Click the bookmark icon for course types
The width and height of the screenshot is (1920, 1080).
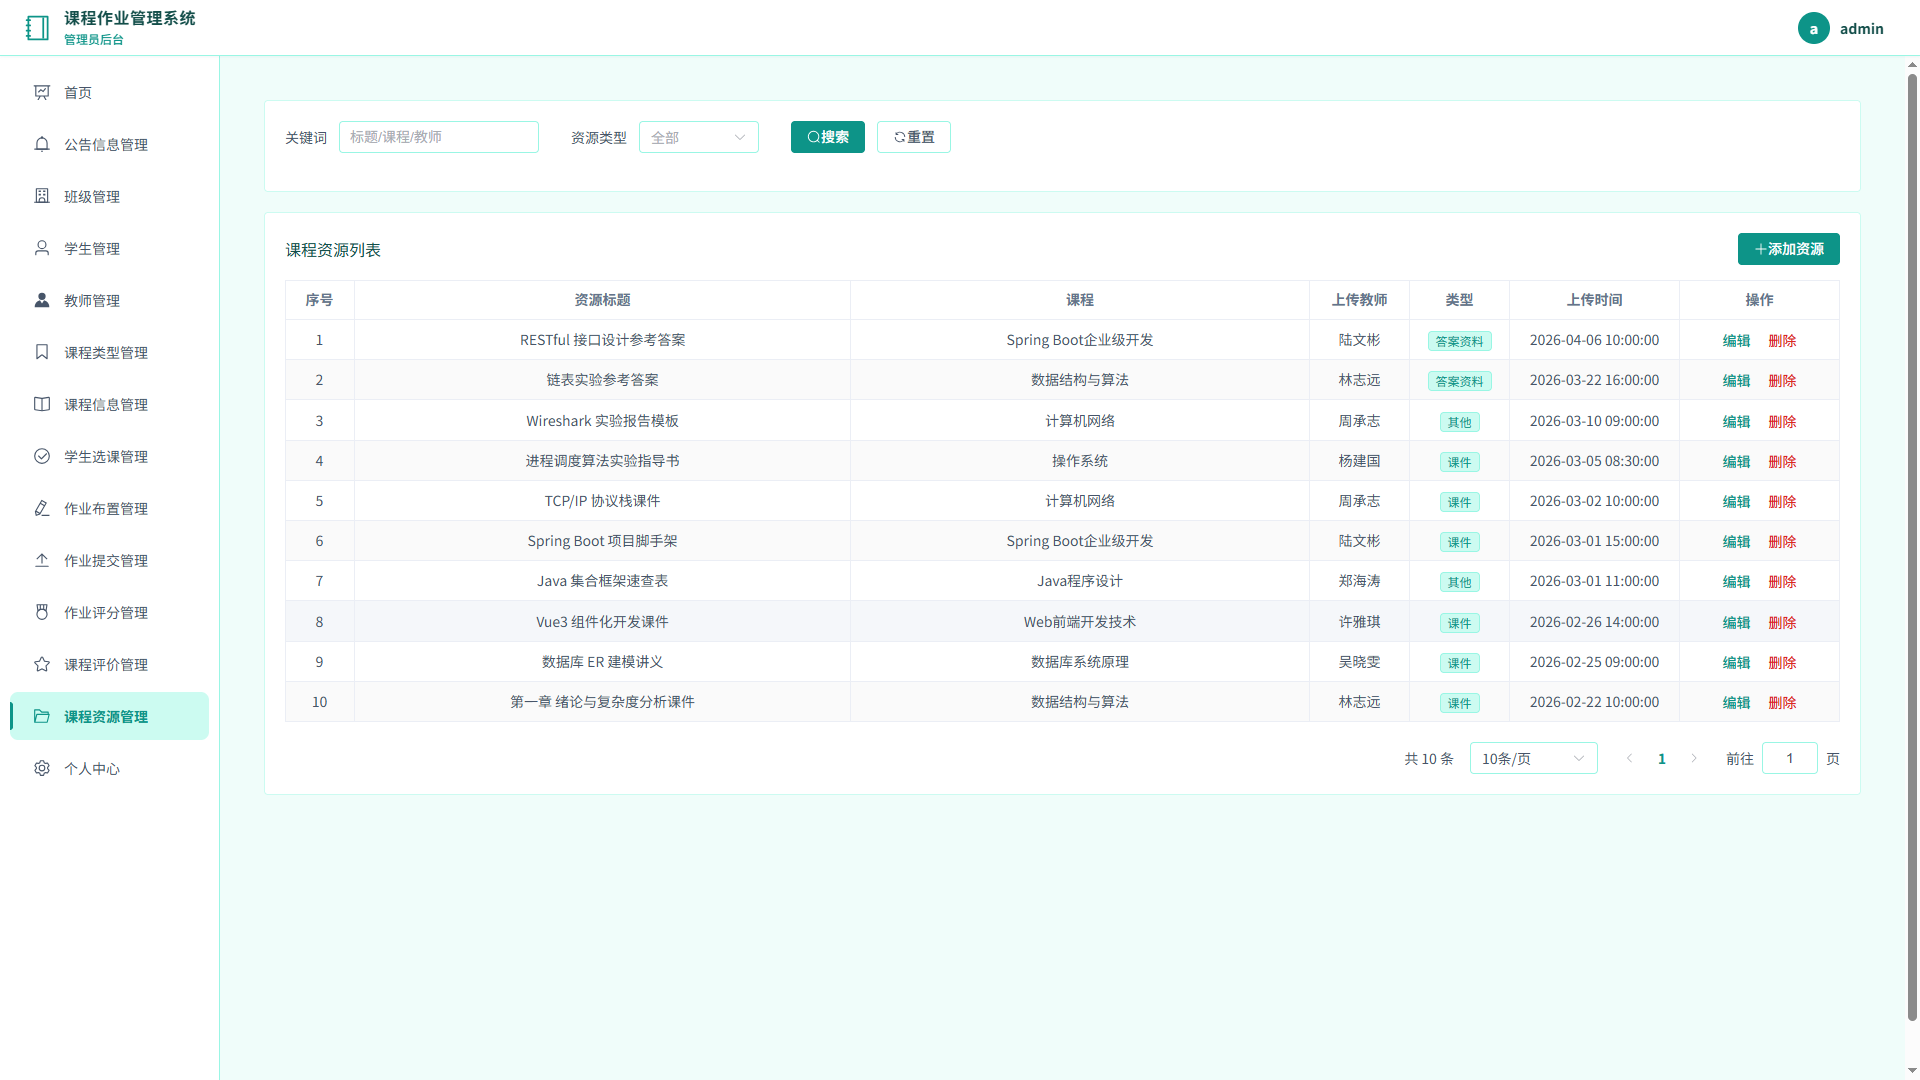[x=42, y=352]
